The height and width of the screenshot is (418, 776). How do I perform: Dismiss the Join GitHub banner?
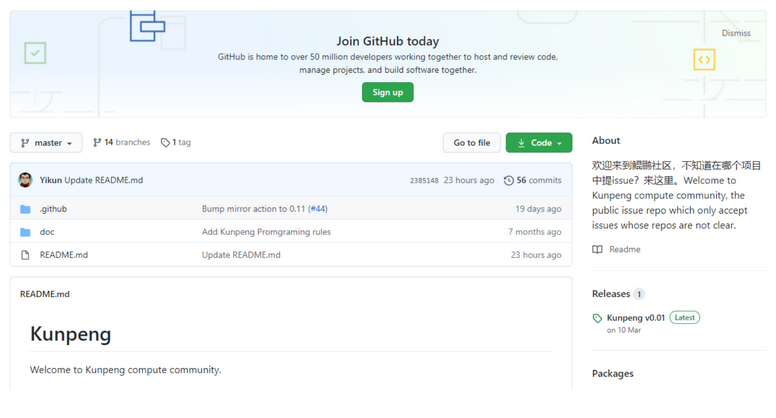(736, 33)
